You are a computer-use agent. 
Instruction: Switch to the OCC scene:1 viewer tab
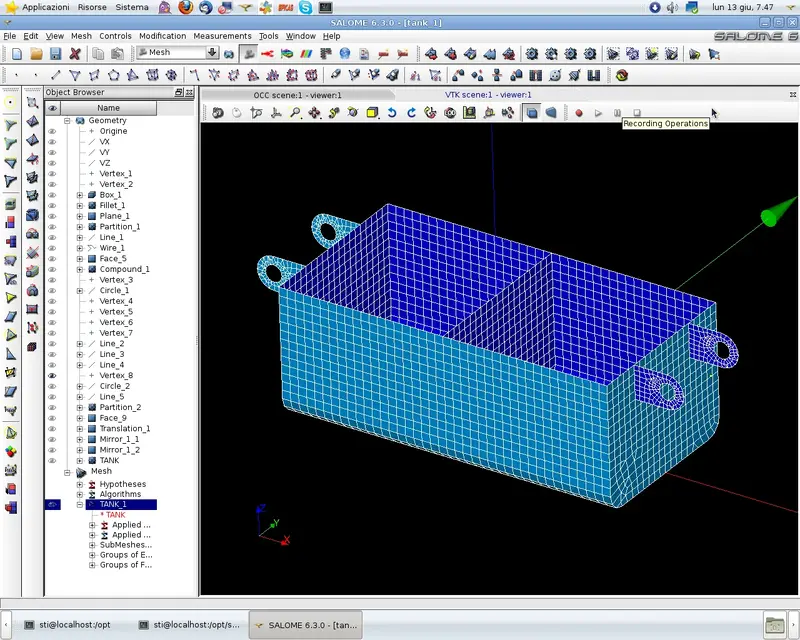click(x=297, y=95)
